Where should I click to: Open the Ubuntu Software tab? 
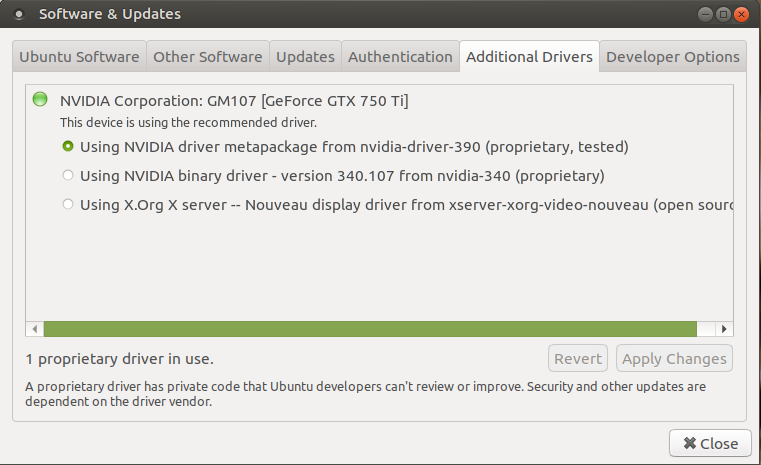[x=79, y=57]
